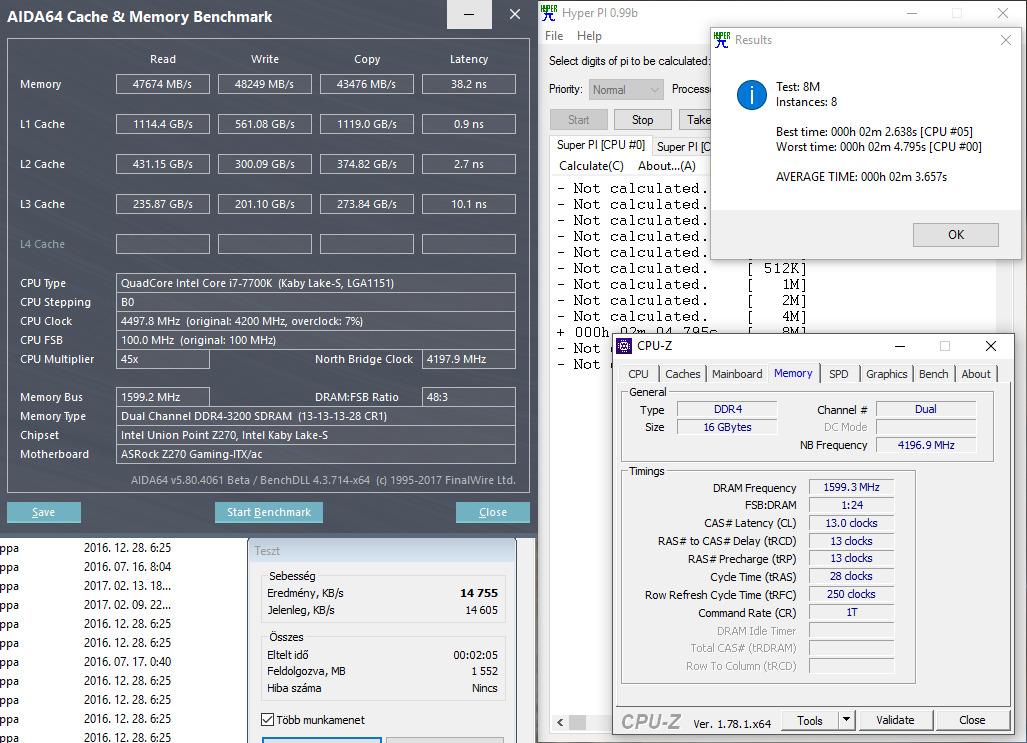Open the CPU-Z Tools dropdown arrow
This screenshot has width=1027, height=743.
(846, 719)
